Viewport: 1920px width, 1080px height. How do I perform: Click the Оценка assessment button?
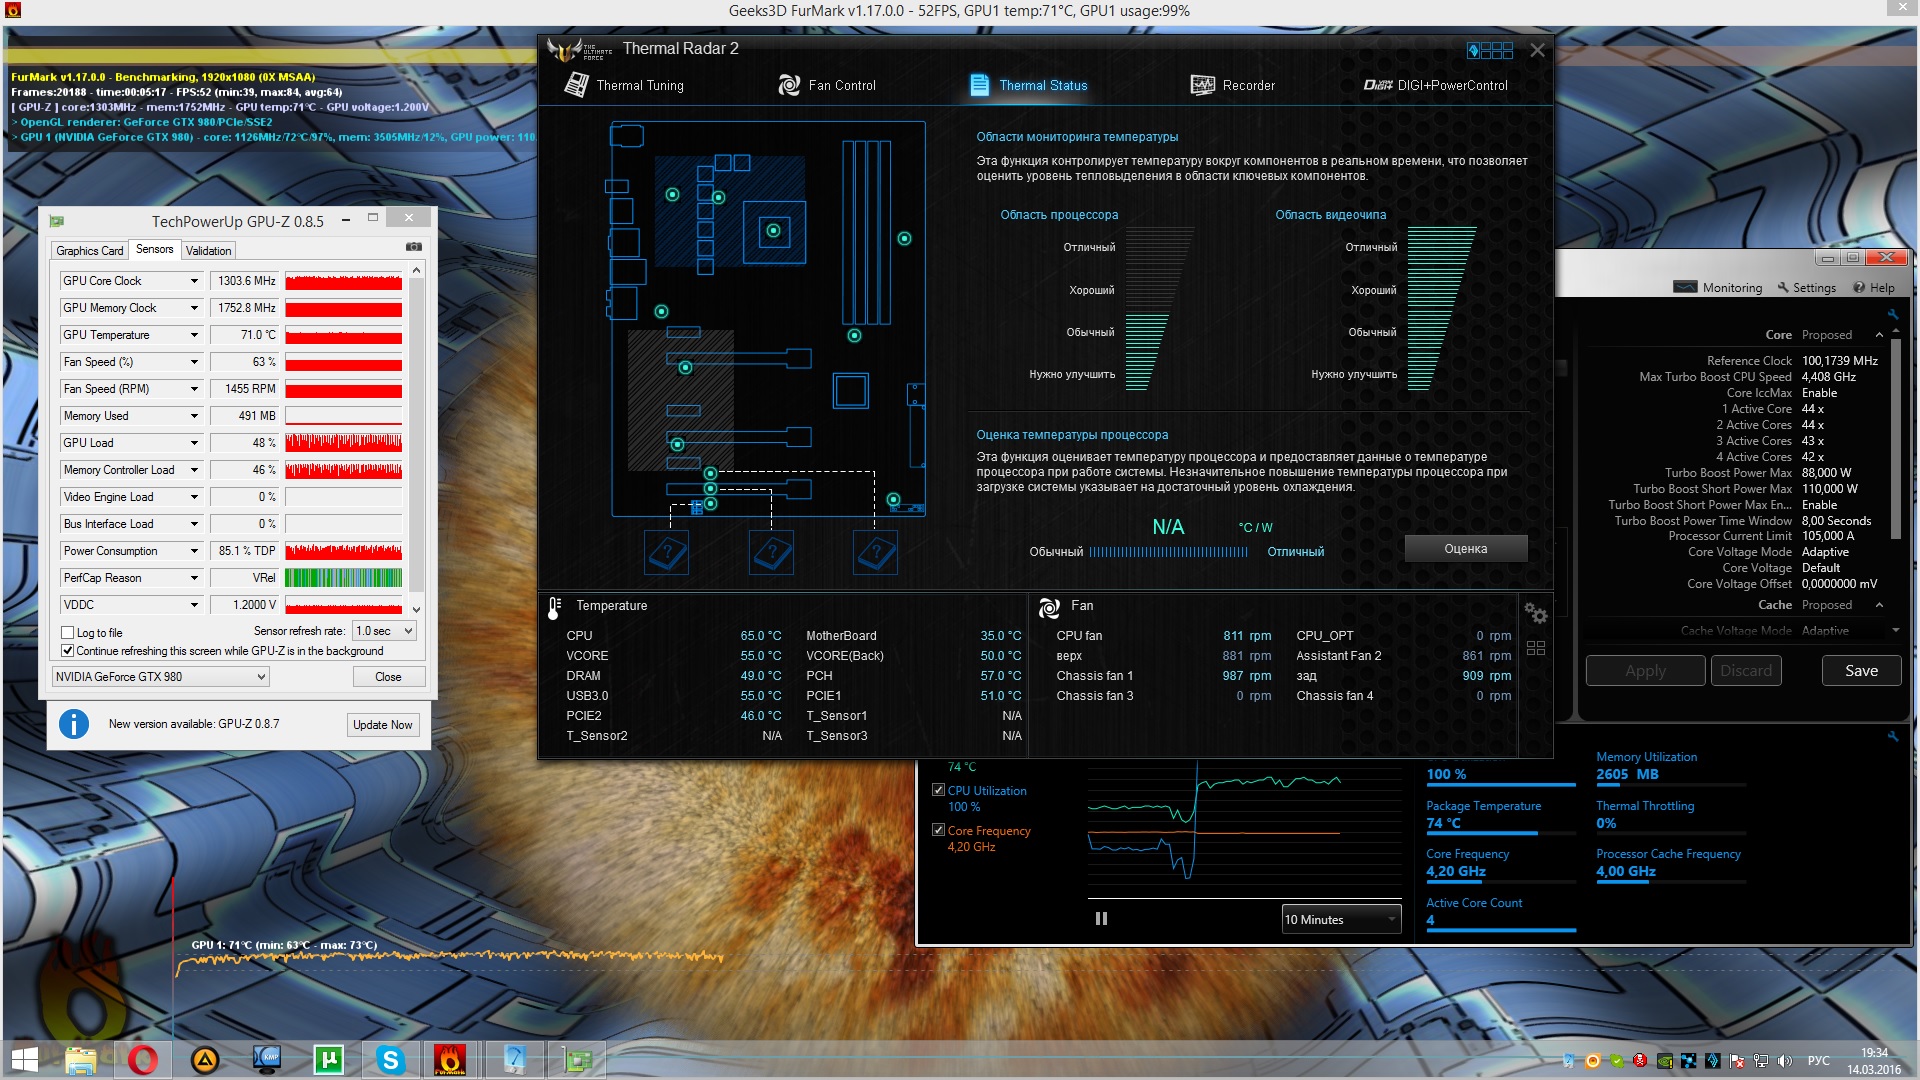click(1465, 549)
